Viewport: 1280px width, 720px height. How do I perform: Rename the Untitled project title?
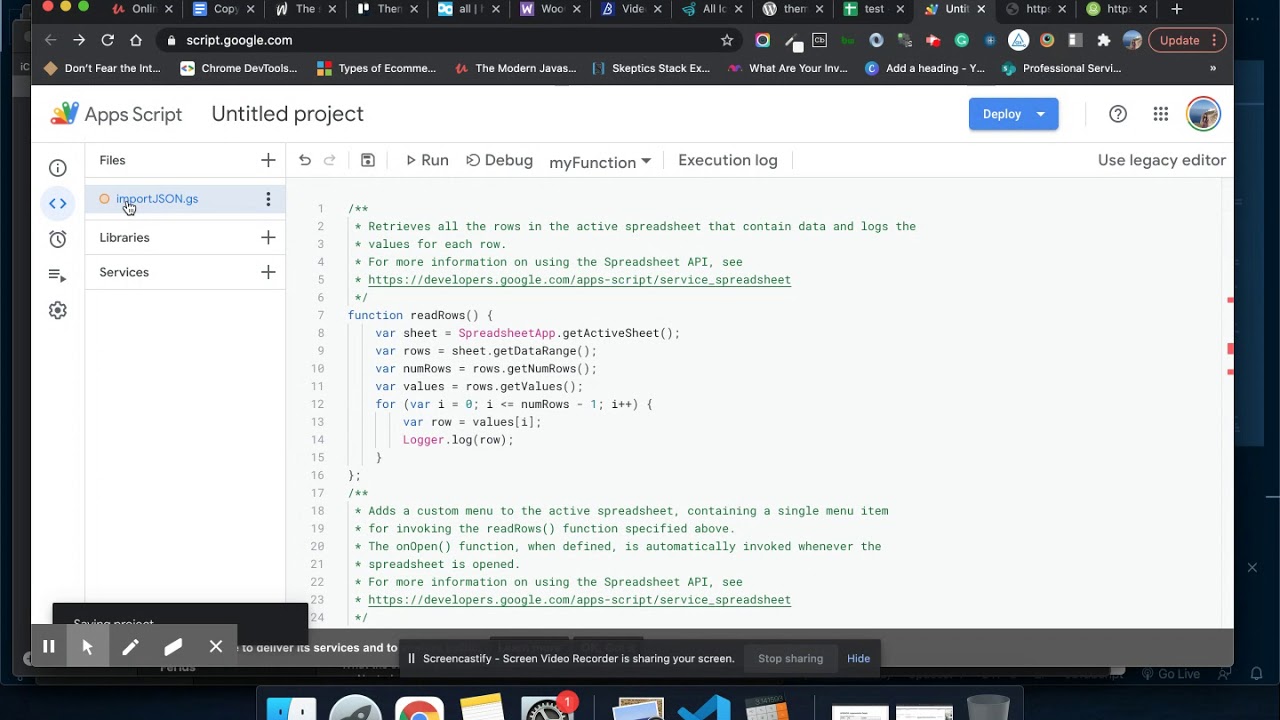click(x=287, y=114)
